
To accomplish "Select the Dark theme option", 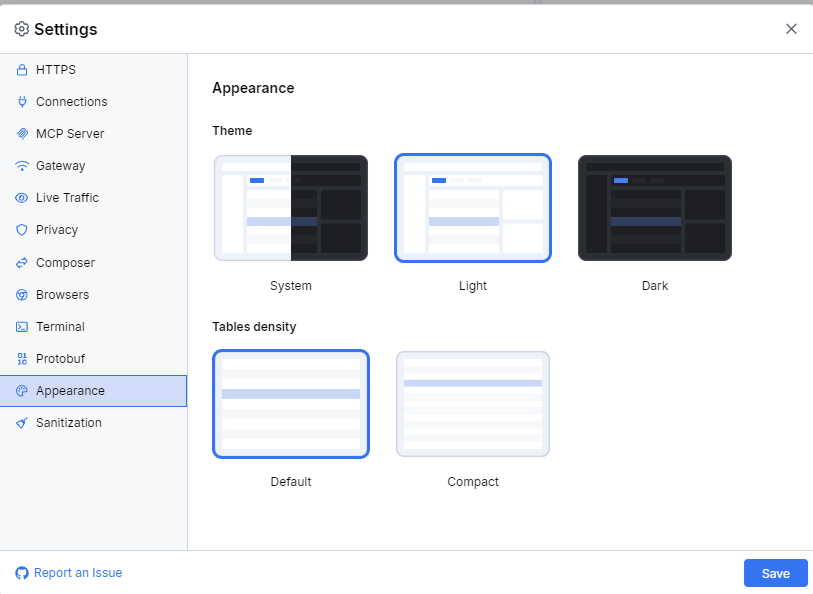I will point(654,208).
